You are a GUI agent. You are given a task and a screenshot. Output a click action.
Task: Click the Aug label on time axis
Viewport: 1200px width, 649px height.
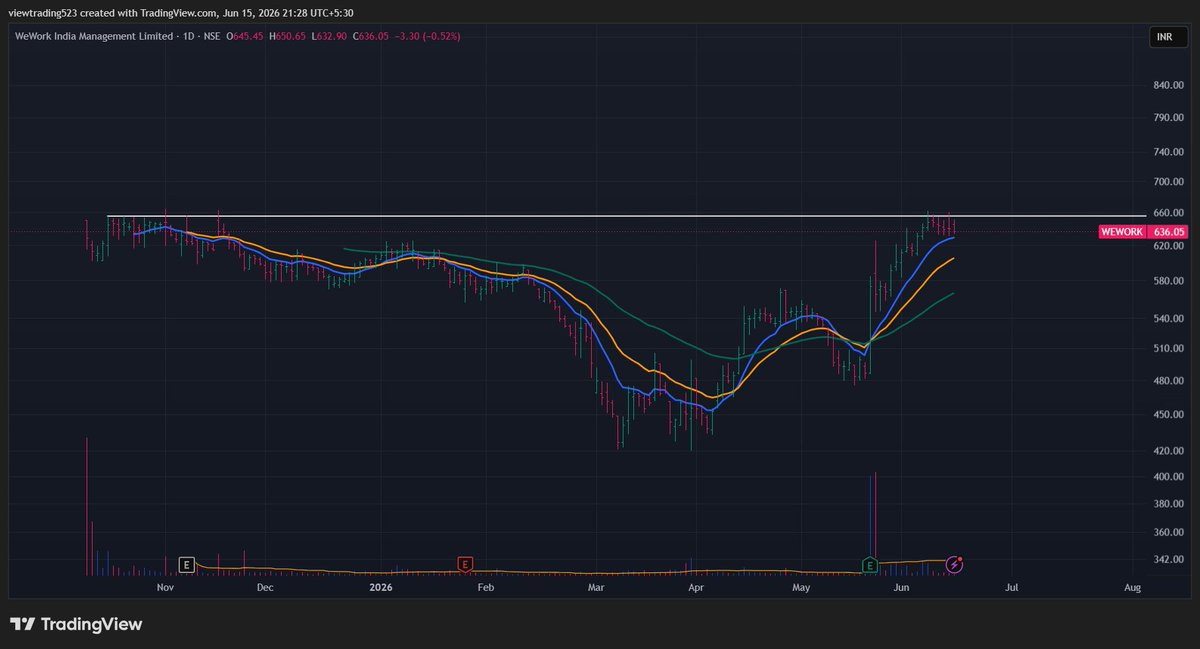(x=1132, y=589)
